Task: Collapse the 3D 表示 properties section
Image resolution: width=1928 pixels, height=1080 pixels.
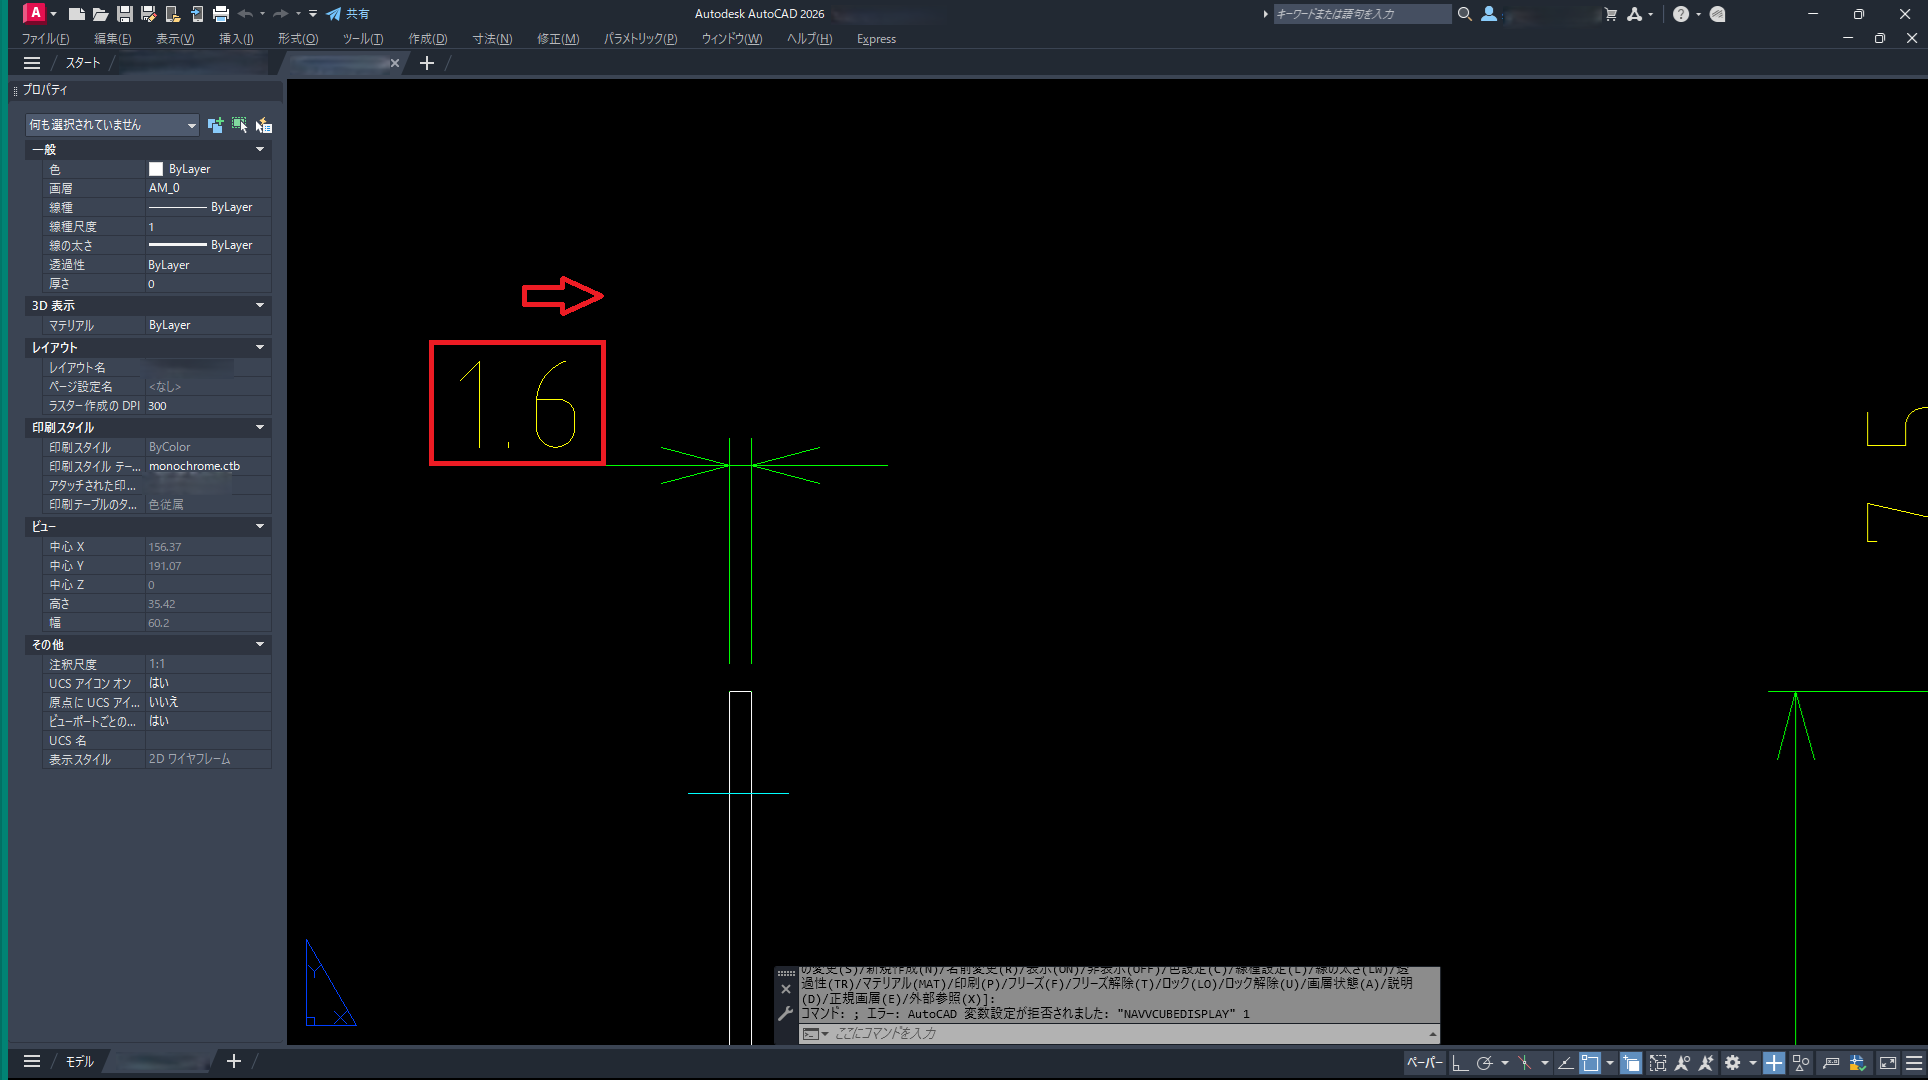Action: point(260,306)
